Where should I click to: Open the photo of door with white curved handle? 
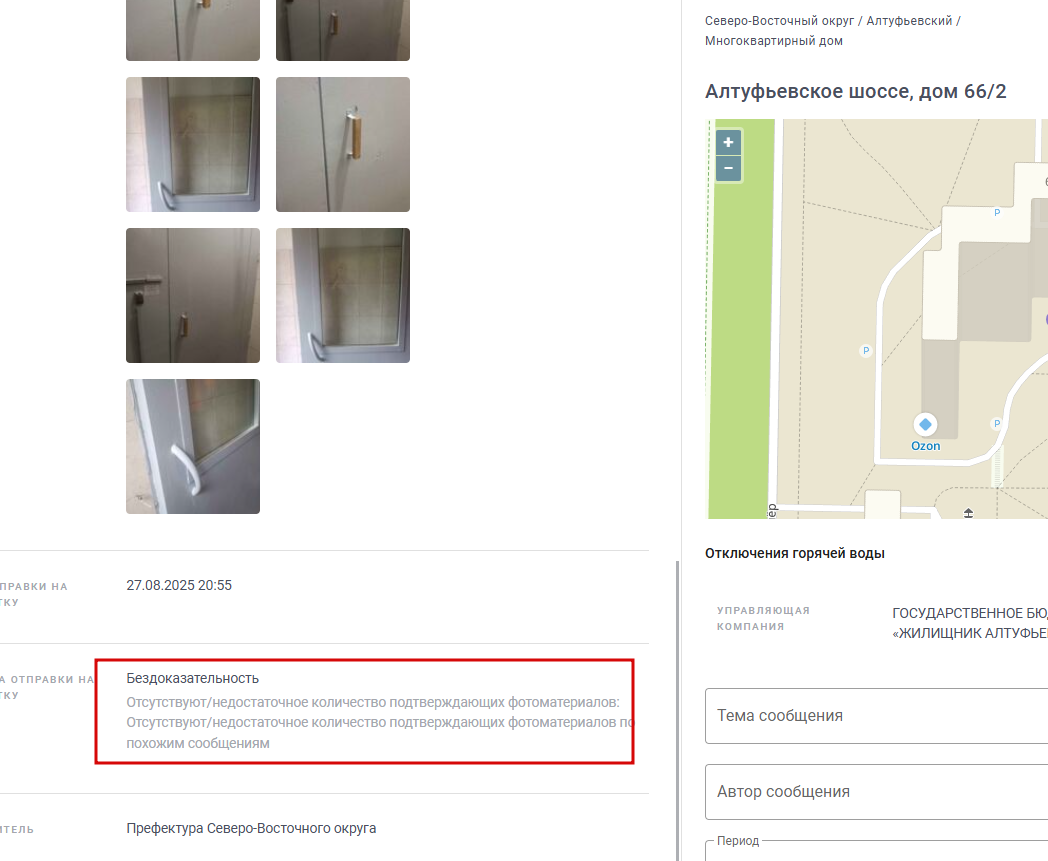(x=193, y=144)
